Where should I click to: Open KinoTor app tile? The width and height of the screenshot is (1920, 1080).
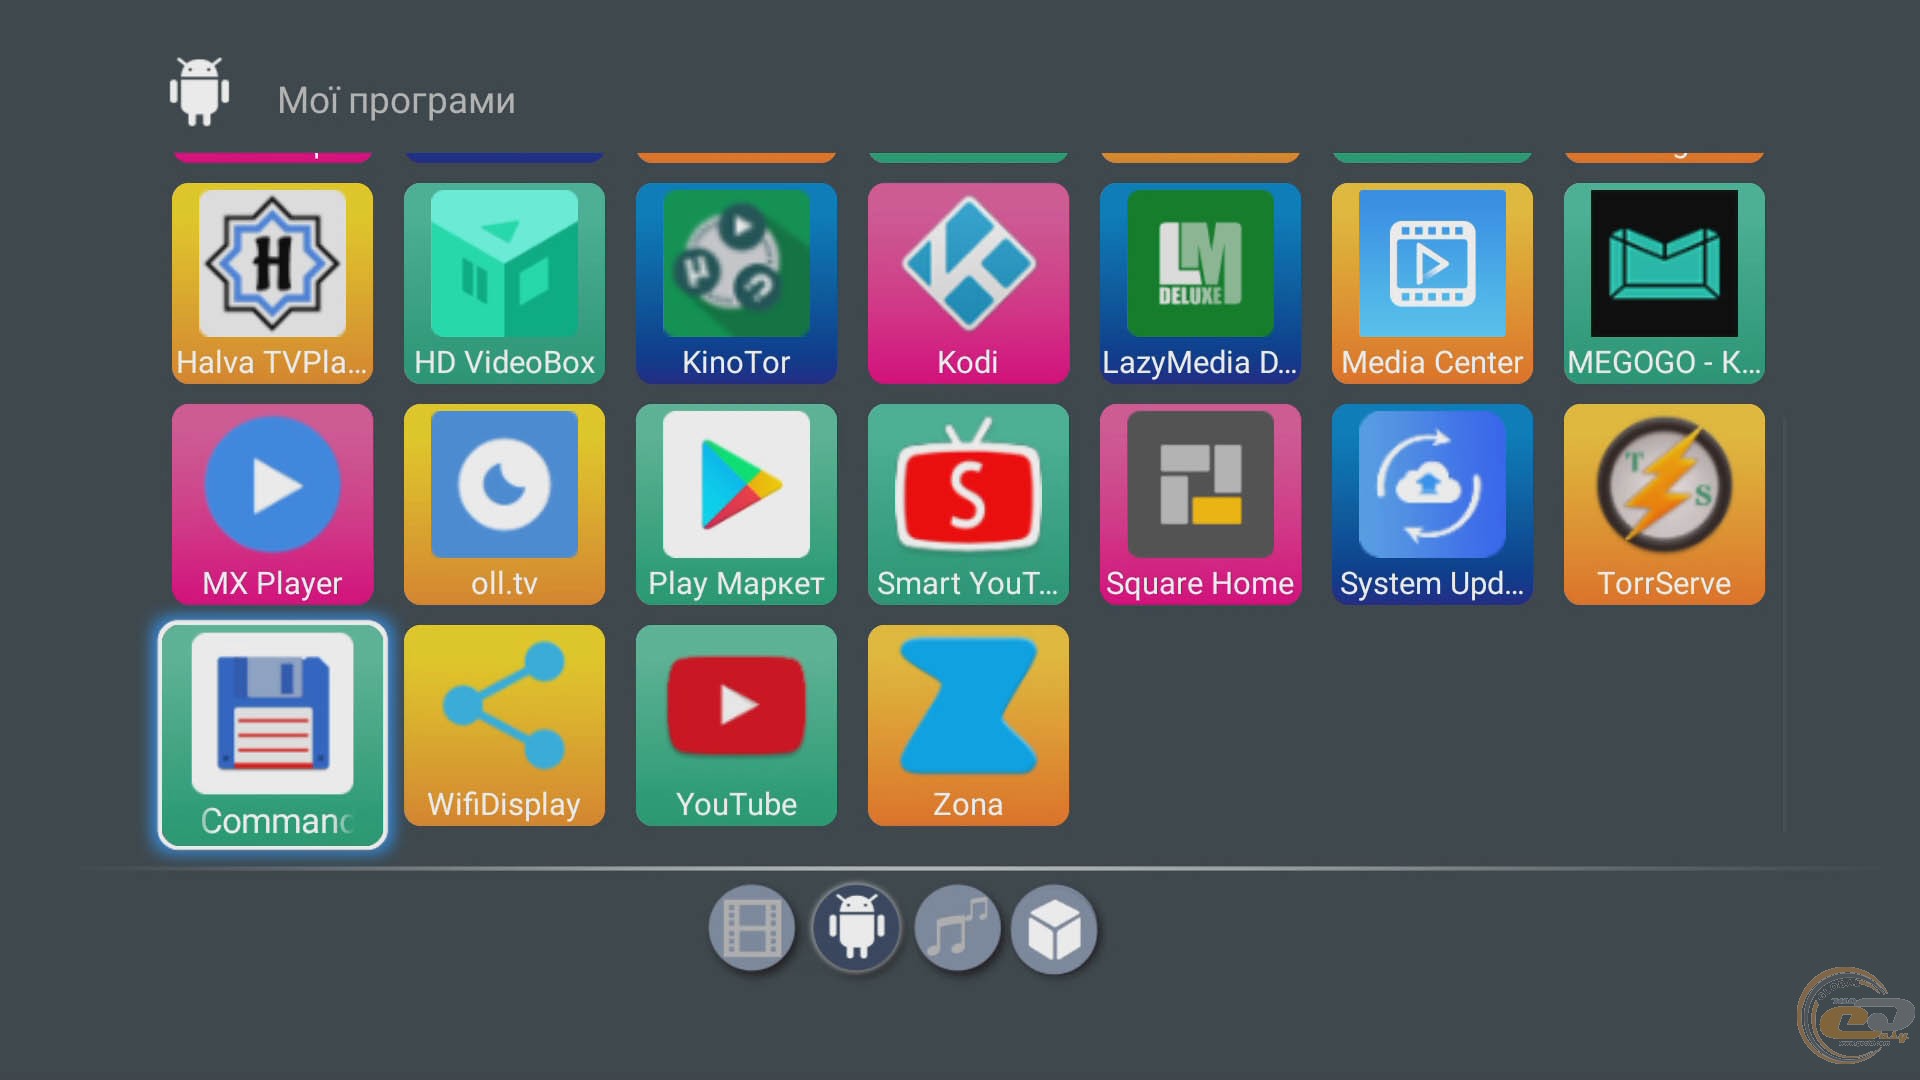(x=736, y=283)
